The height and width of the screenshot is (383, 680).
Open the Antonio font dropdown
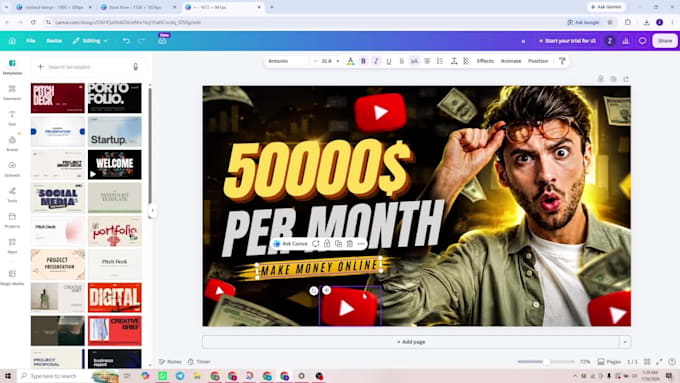287,61
